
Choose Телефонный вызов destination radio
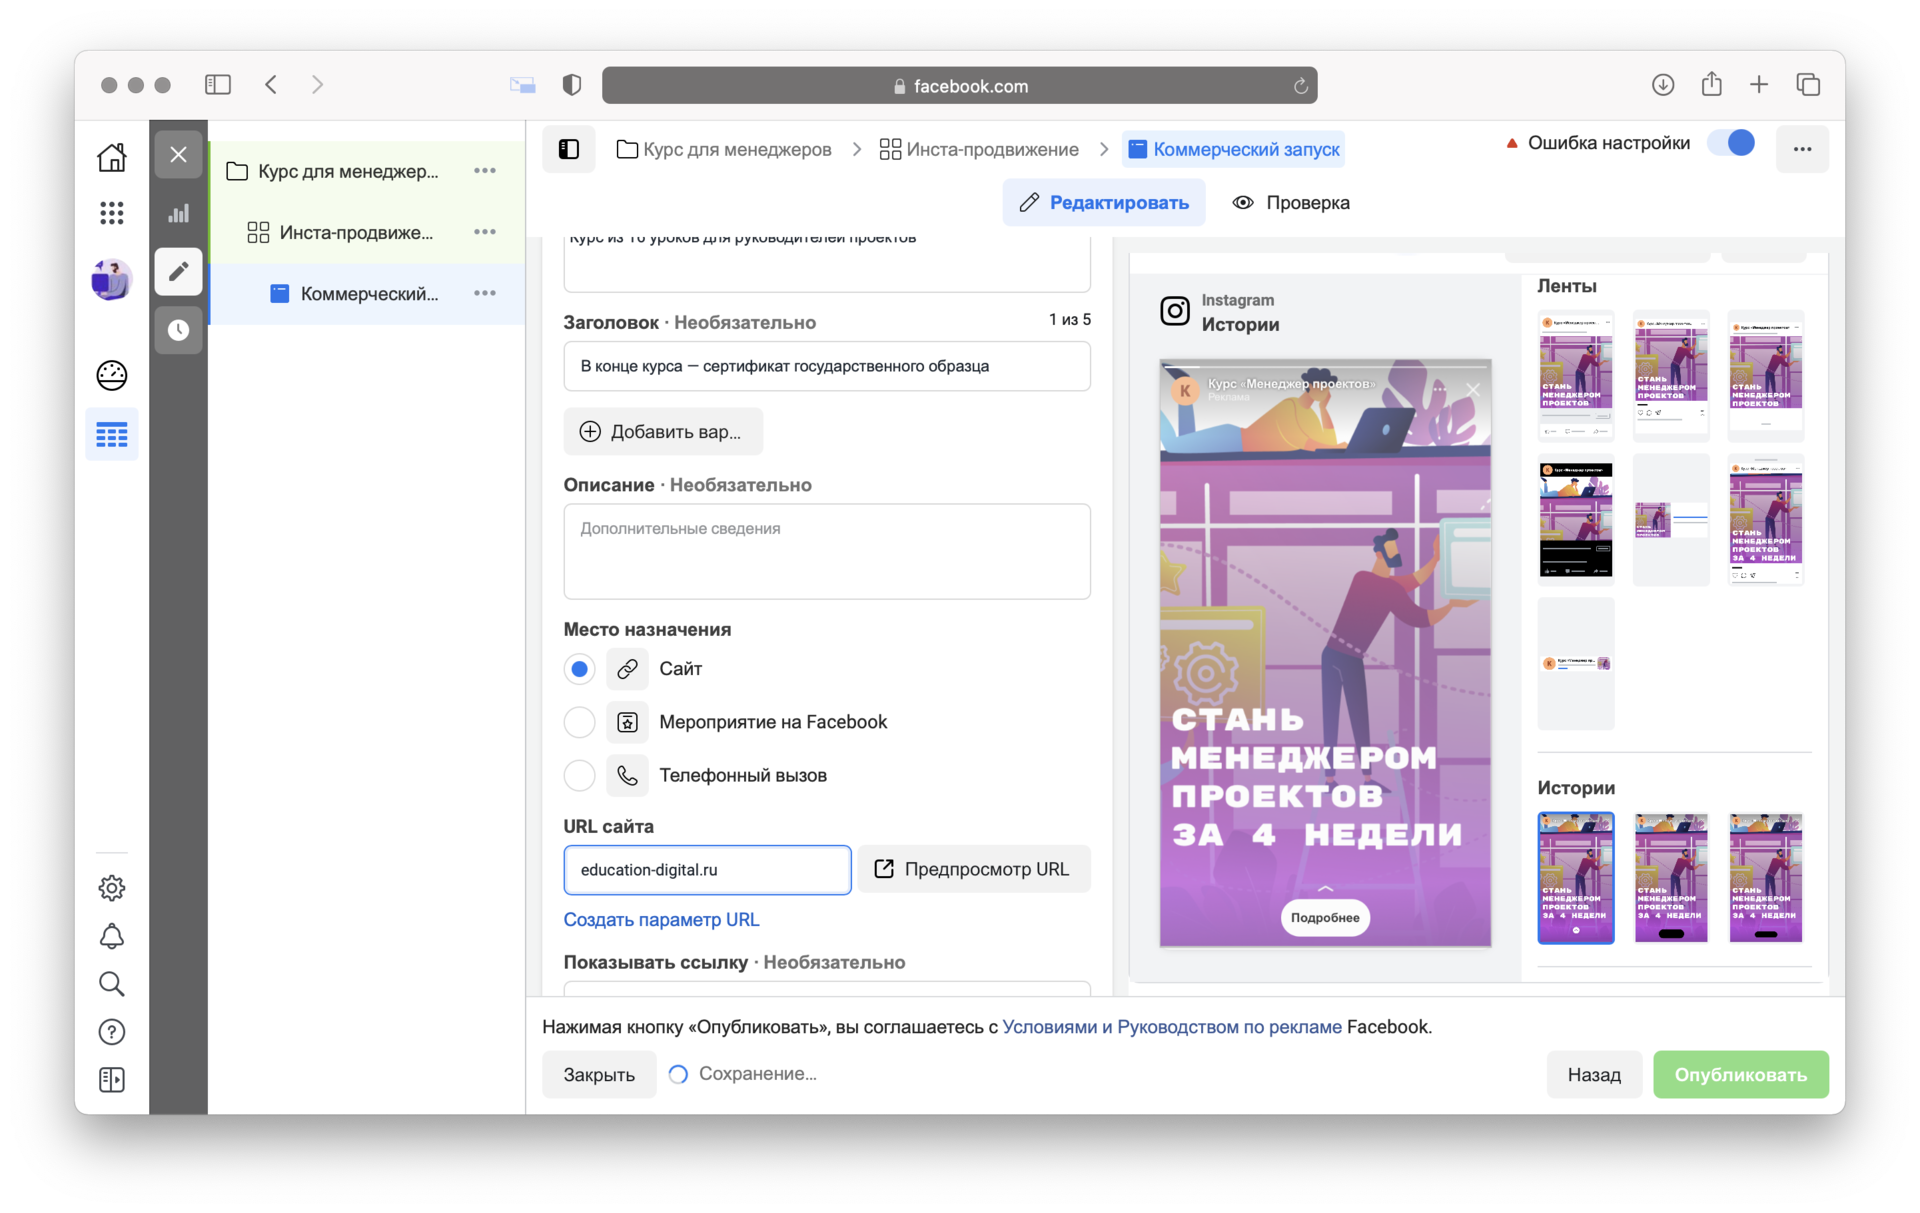coord(579,775)
